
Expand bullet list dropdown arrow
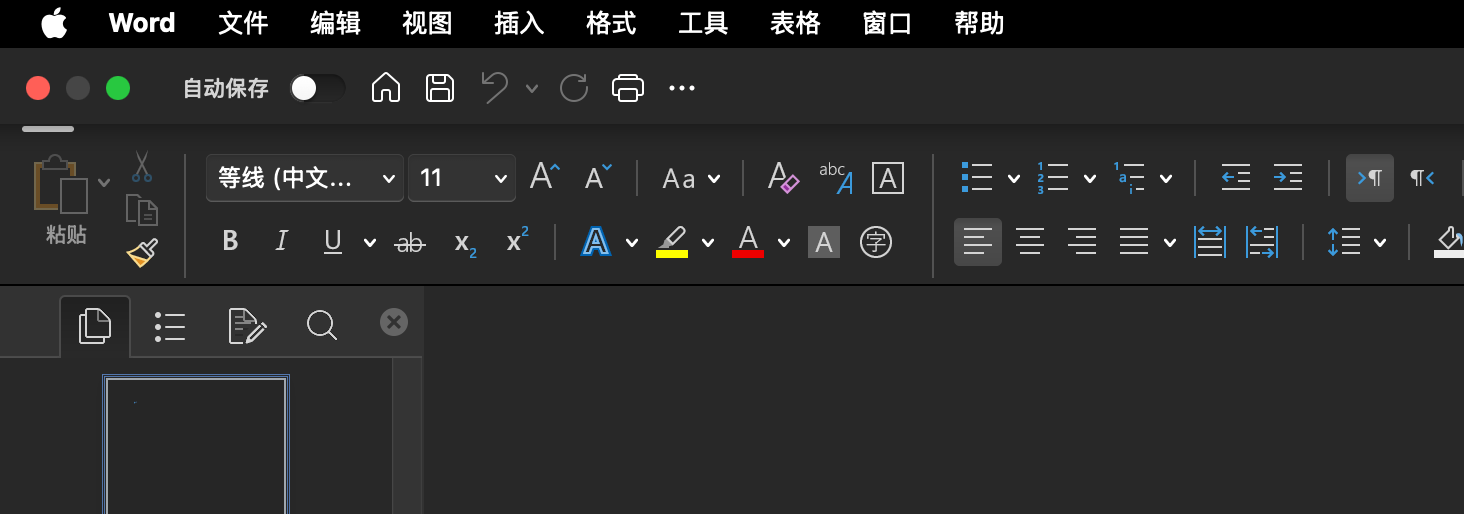pyautogui.click(x=1014, y=179)
